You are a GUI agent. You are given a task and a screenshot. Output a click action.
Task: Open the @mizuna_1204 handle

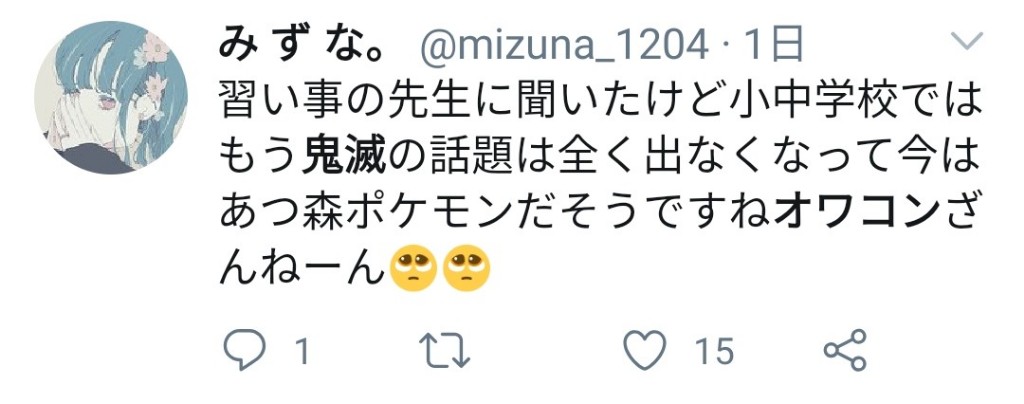563,46
